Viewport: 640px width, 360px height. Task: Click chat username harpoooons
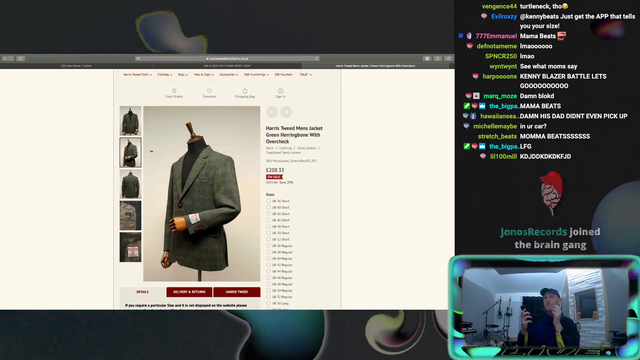pyautogui.click(x=500, y=76)
